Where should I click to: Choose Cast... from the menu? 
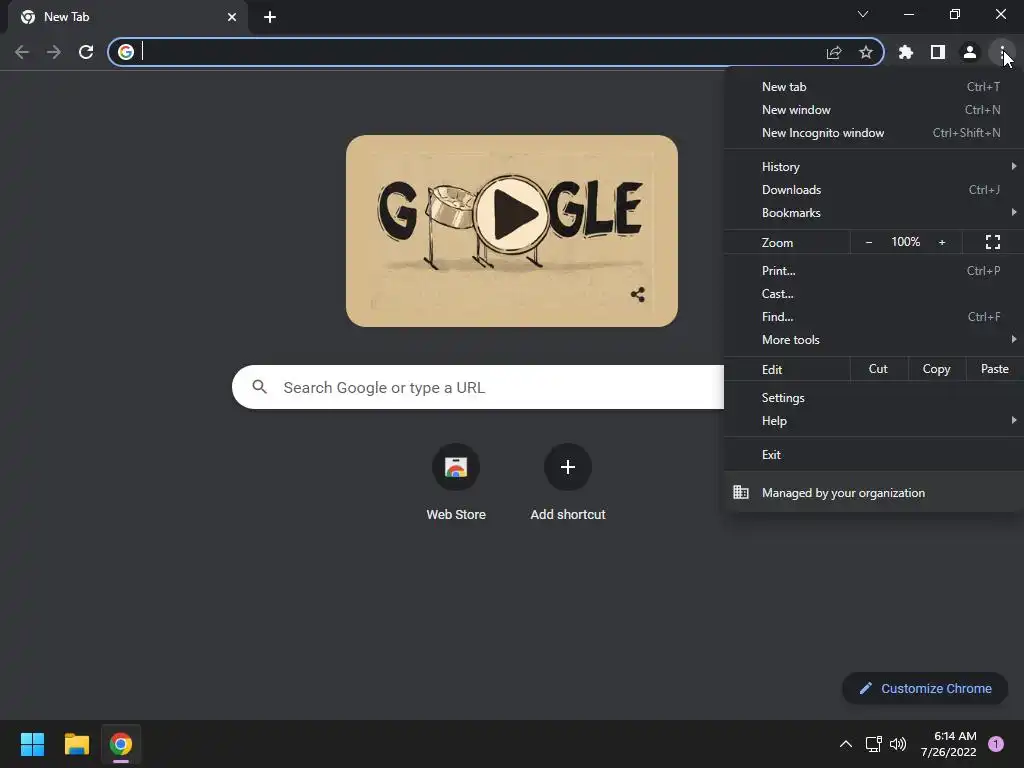point(874,293)
